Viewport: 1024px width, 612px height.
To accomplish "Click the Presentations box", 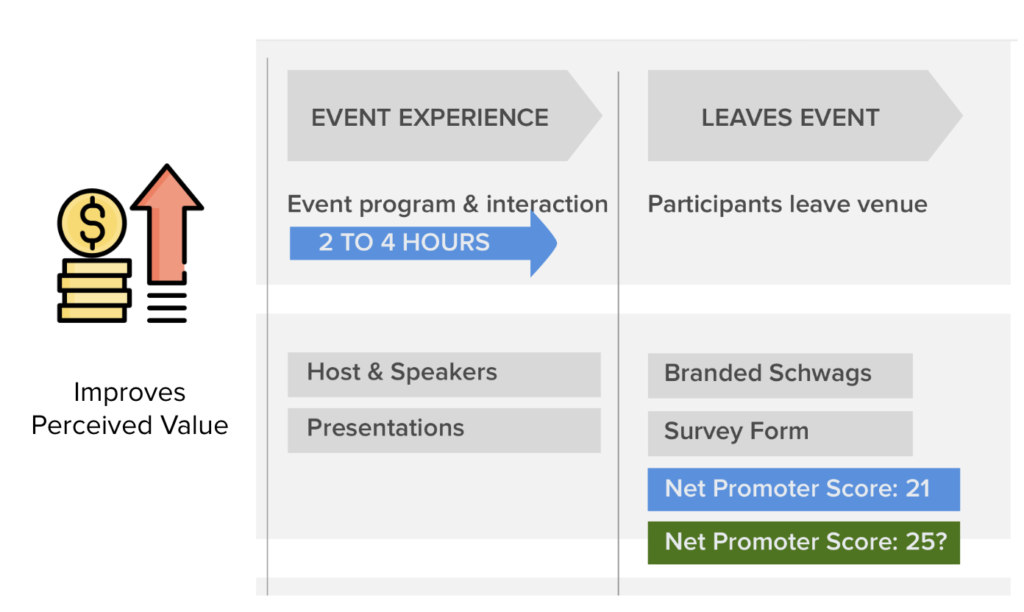I will tap(444, 430).
